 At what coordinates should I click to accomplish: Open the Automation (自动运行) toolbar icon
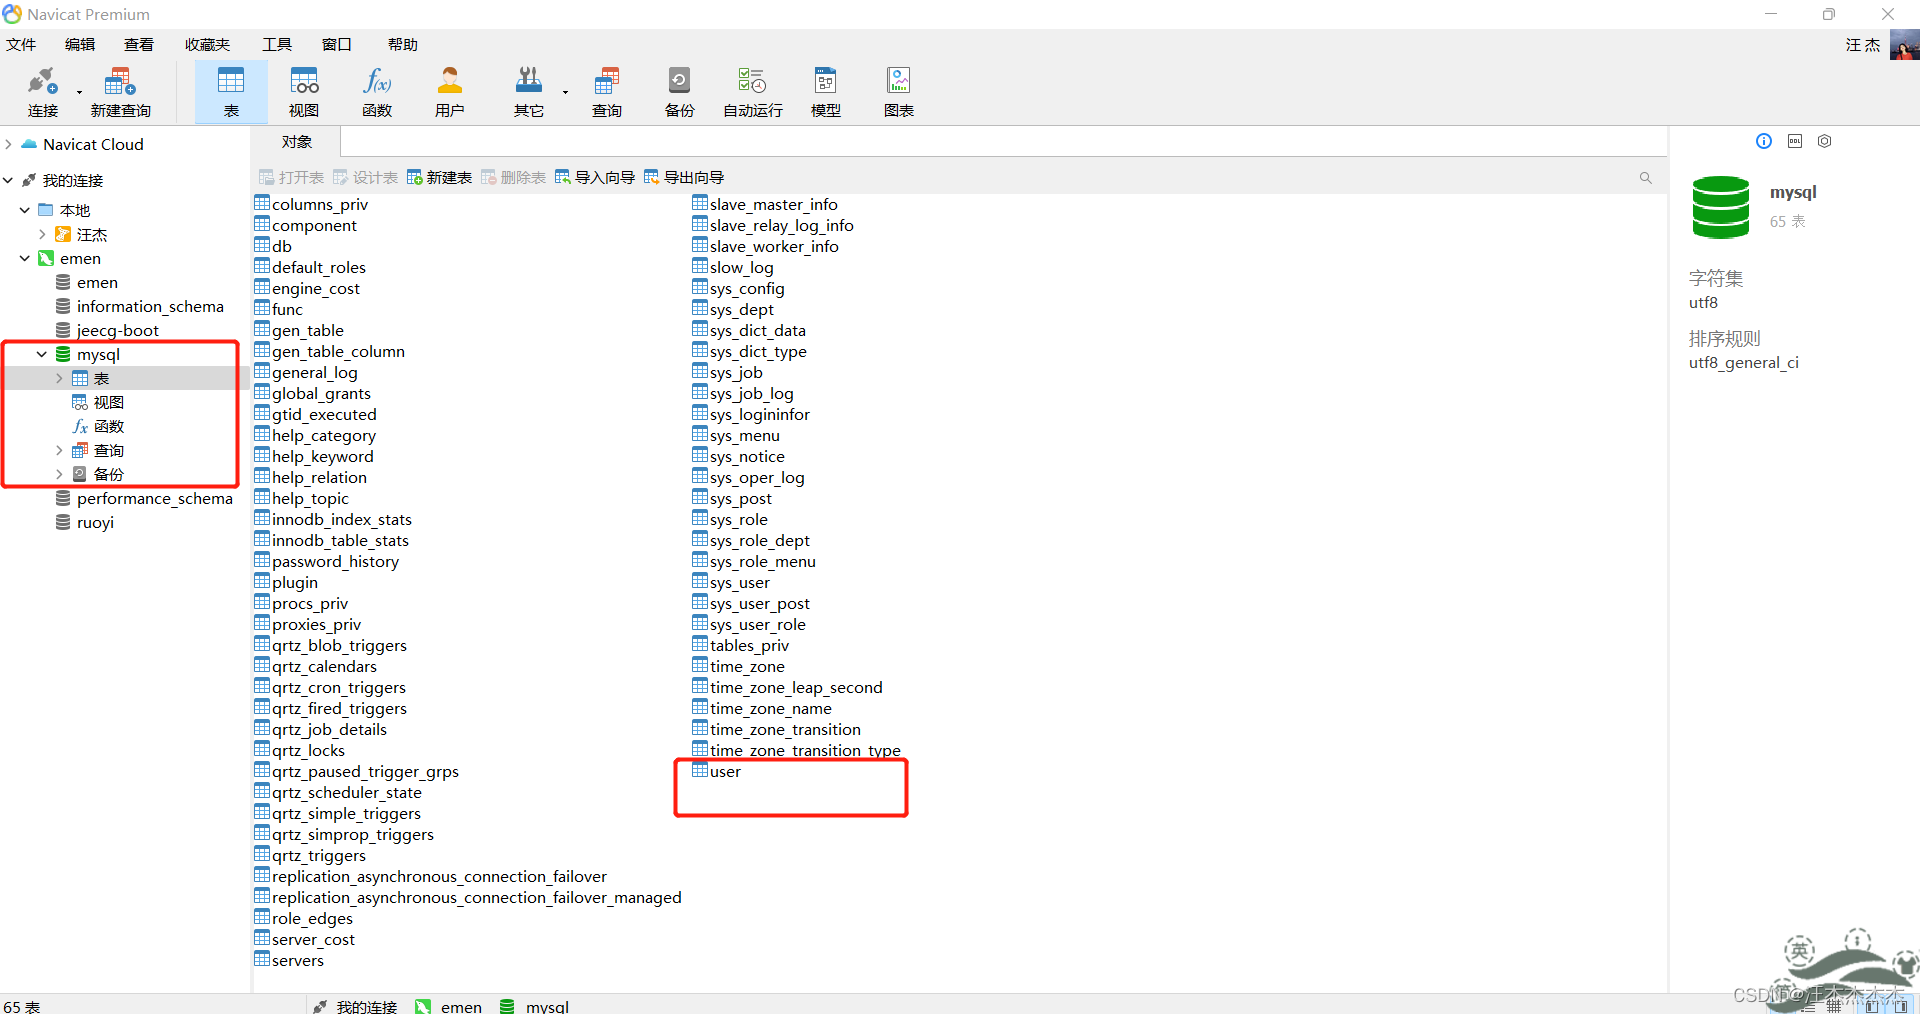click(x=753, y=81)
